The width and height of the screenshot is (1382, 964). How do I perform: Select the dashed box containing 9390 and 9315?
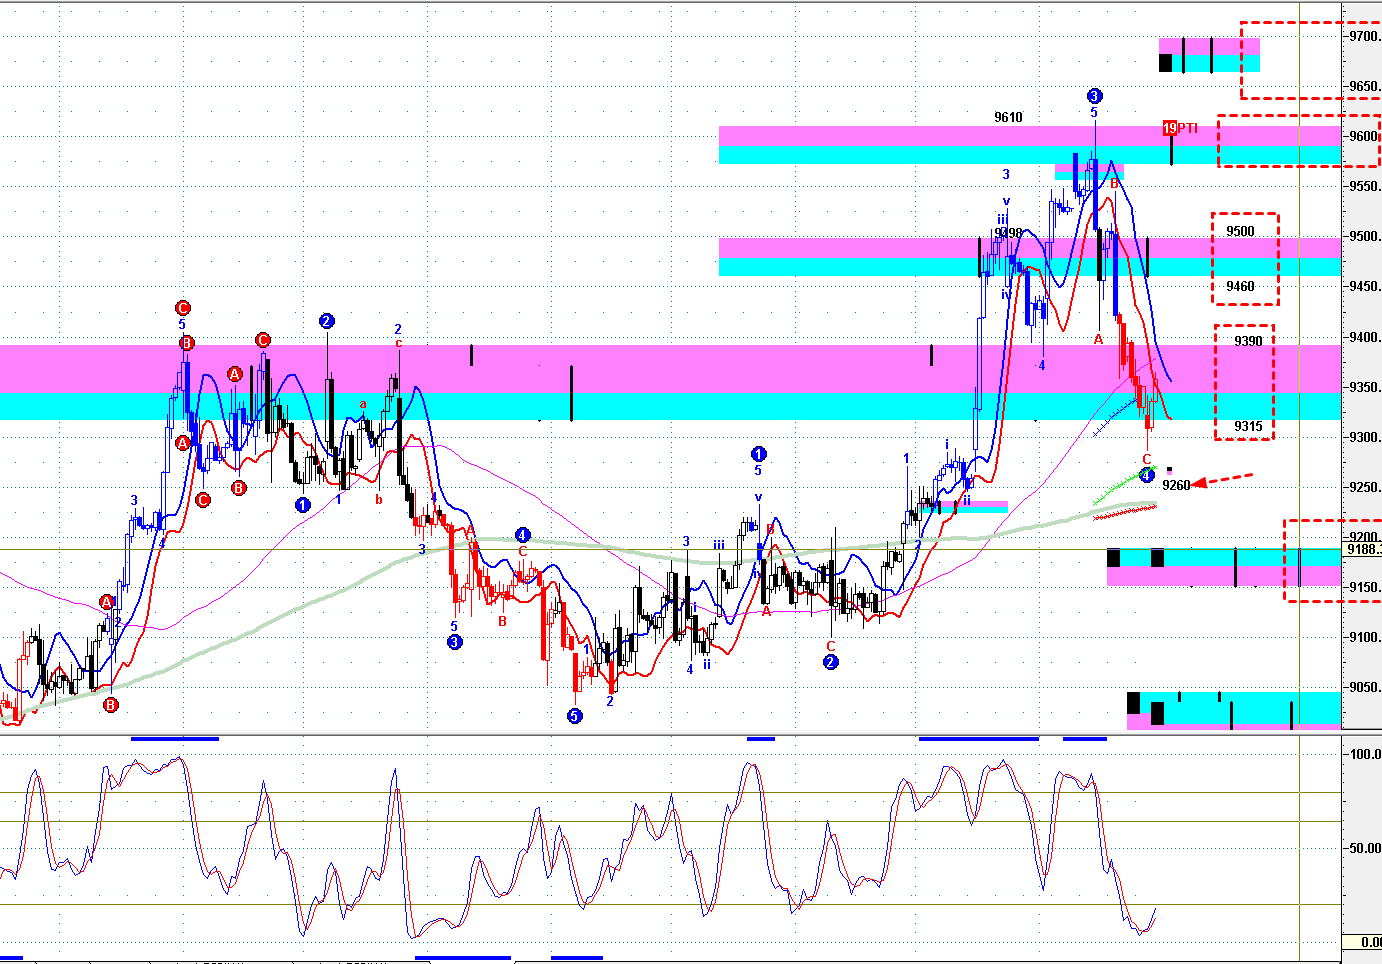(x=1244, y=383)
